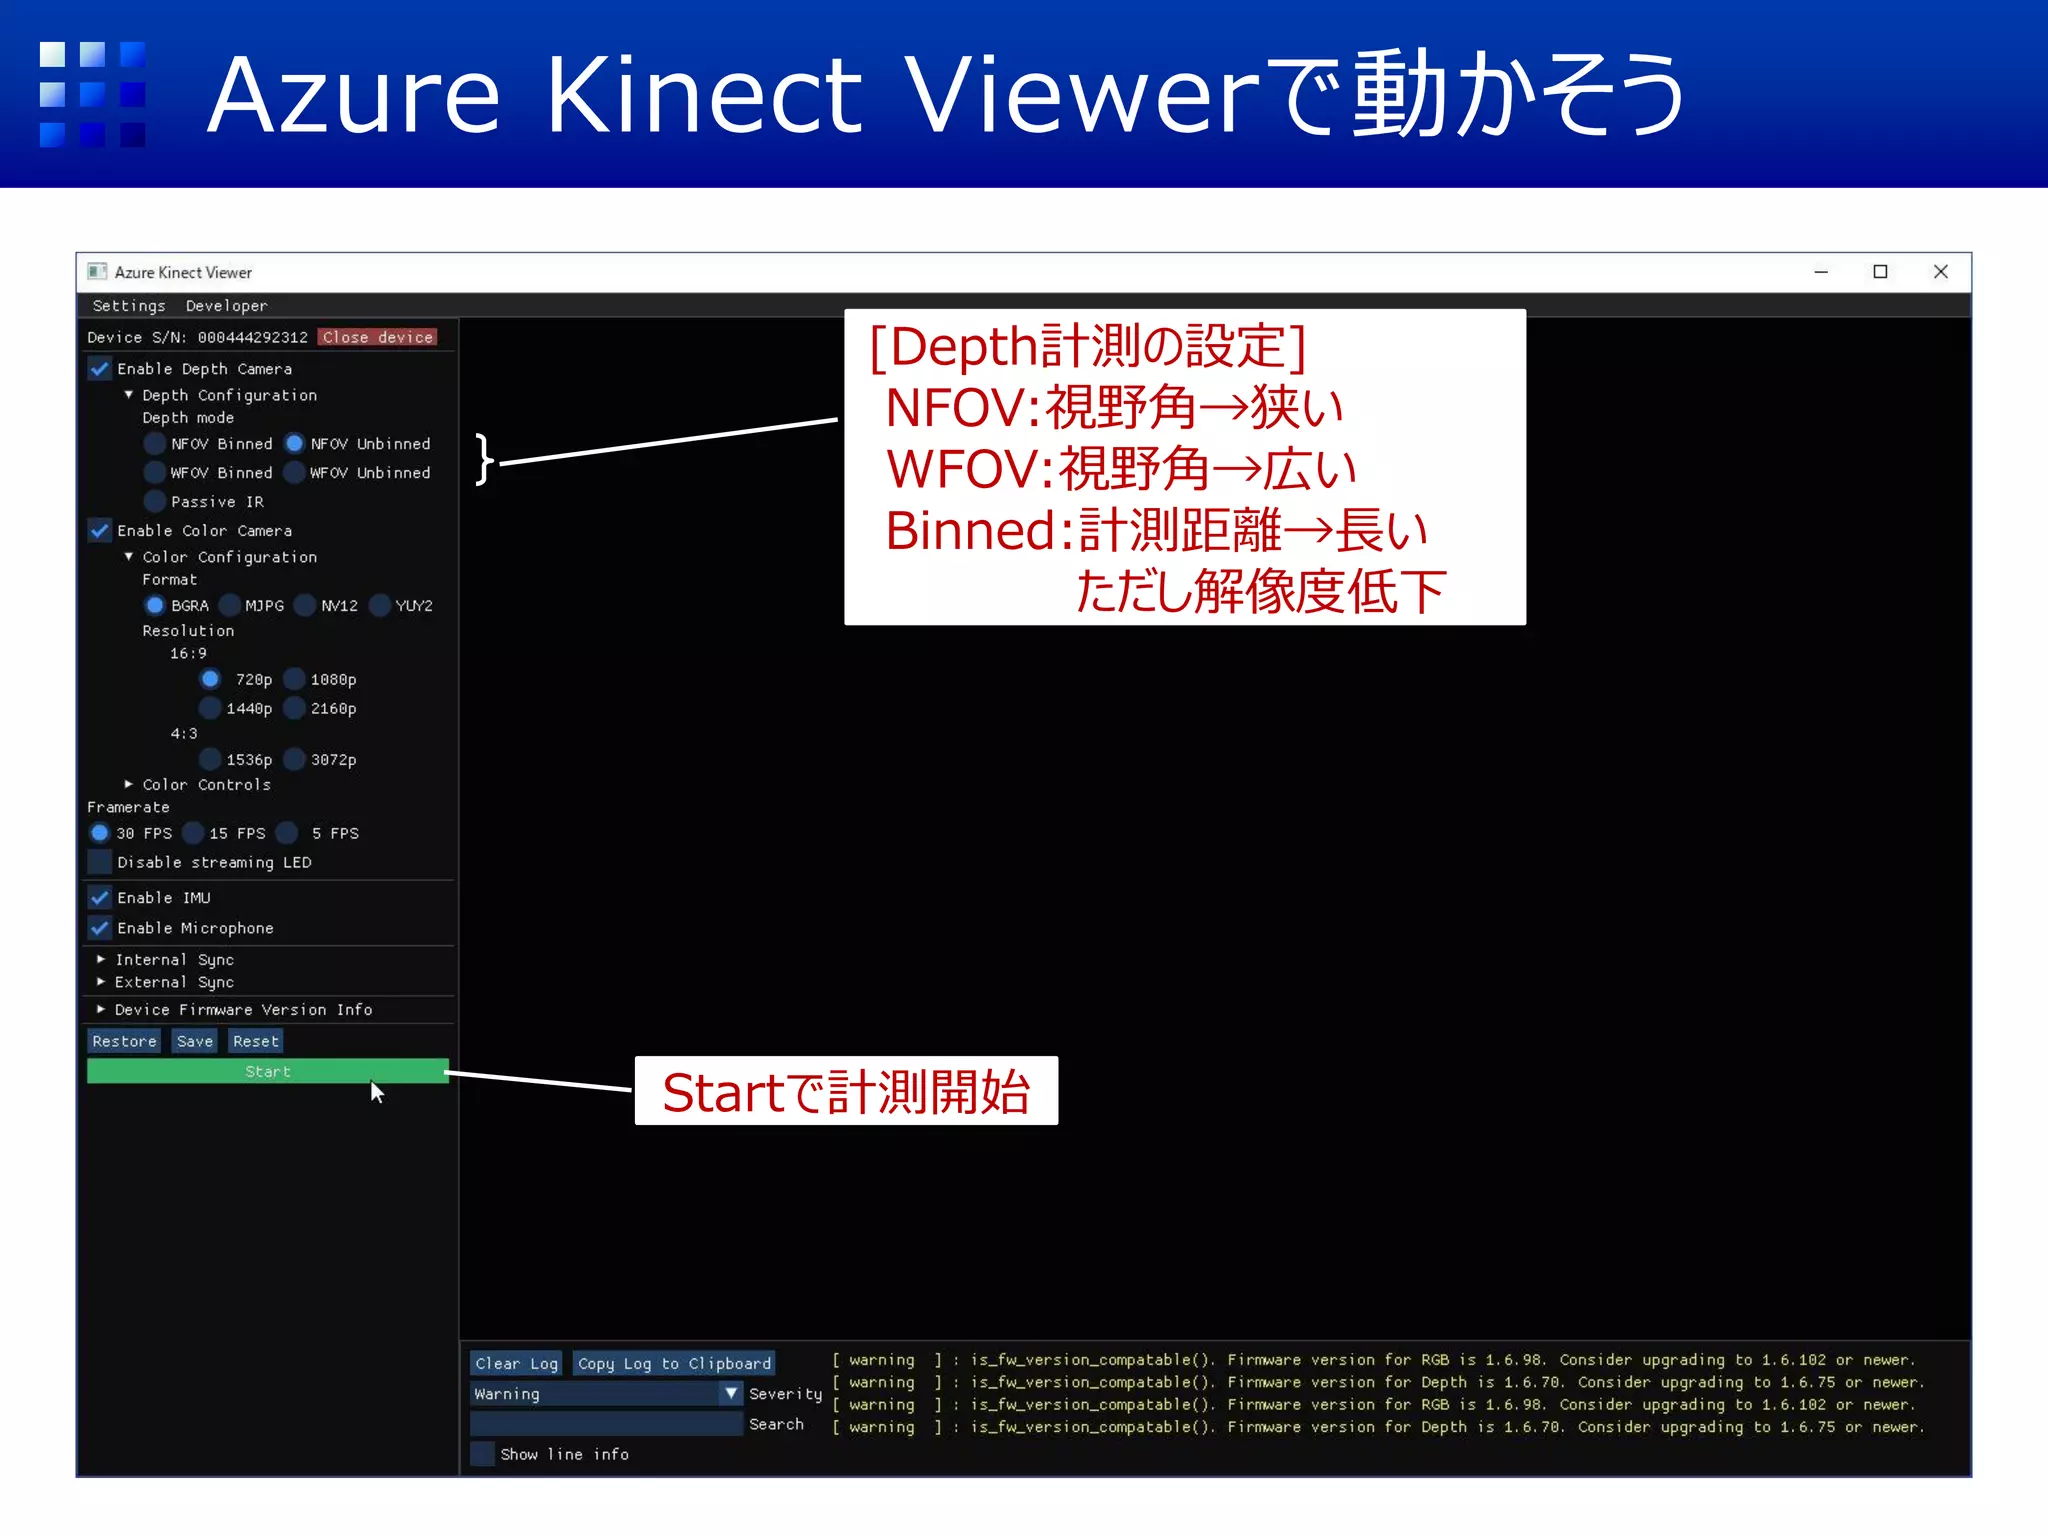
Task: Click Copy Log to Clipboard
Action: click(674, 1364)
